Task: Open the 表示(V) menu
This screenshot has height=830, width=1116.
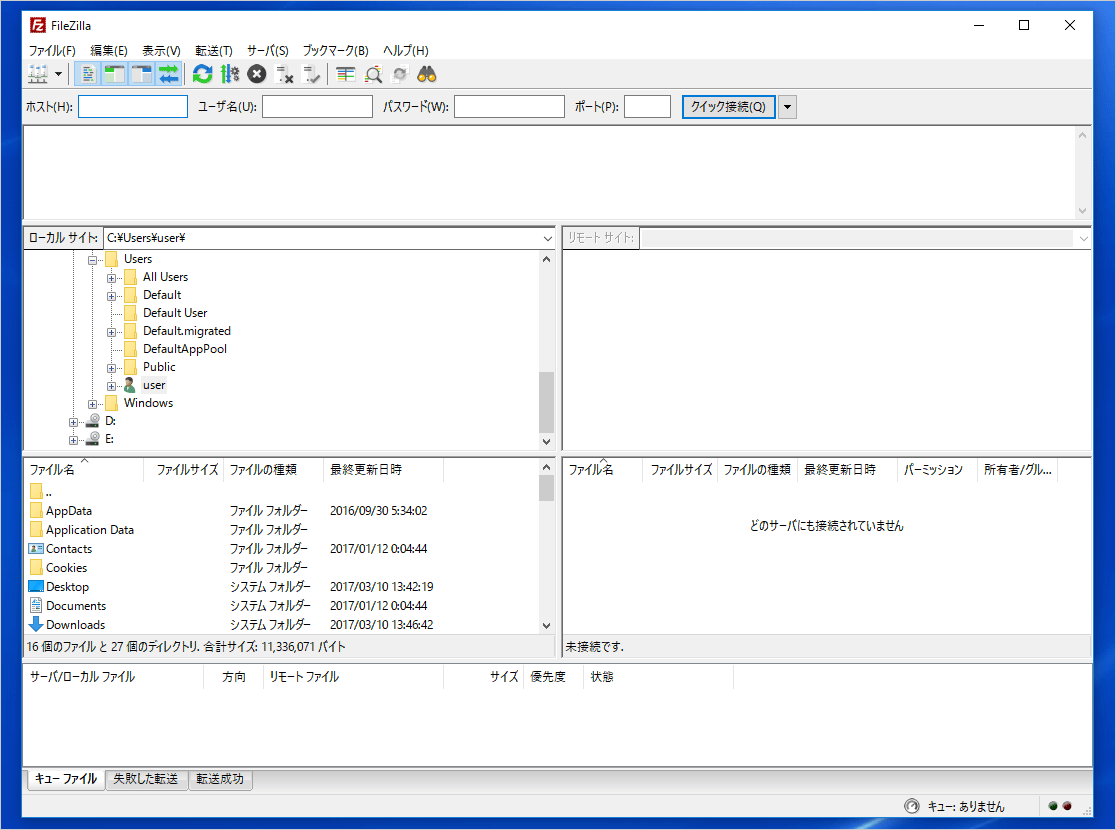Action: (x=162, y=51)
